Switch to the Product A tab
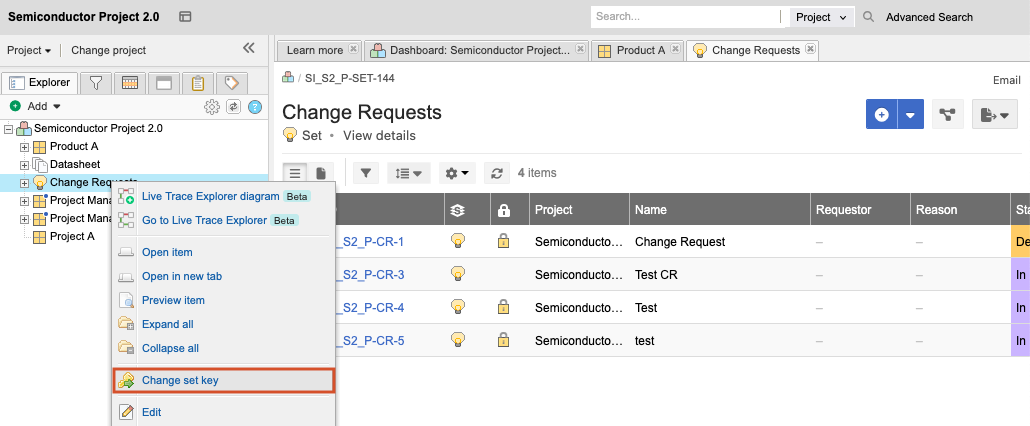1030x426 pixels. click(x=636, y=50)
